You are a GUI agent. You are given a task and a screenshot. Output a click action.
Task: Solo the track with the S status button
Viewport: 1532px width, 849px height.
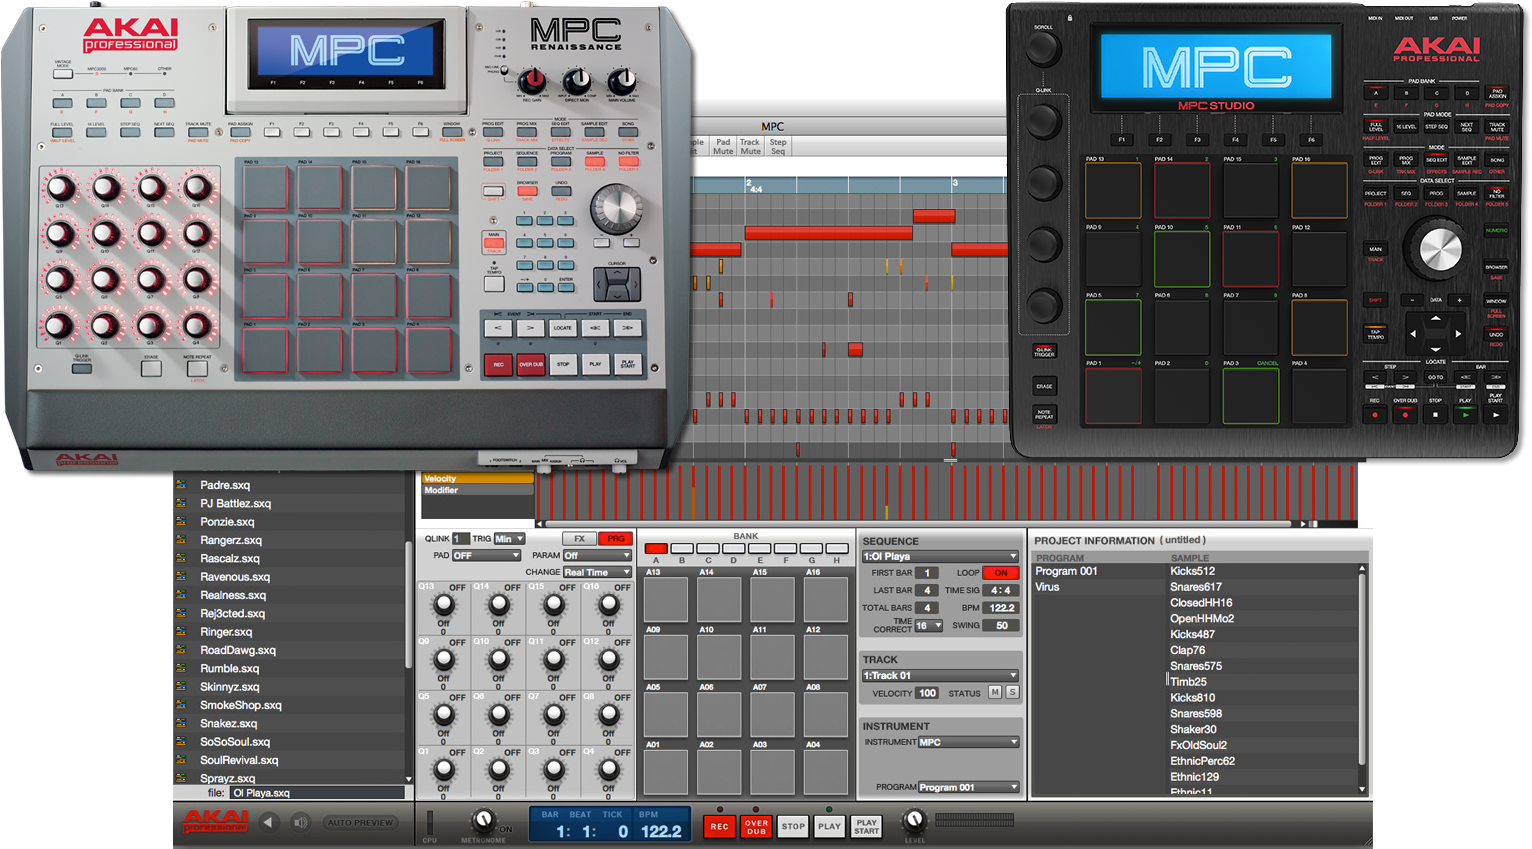pos(1012,692)
